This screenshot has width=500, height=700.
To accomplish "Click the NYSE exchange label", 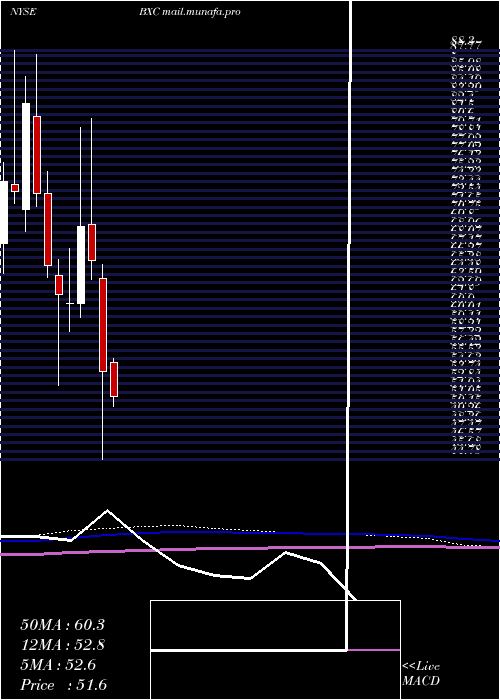I will coord(23,12).
